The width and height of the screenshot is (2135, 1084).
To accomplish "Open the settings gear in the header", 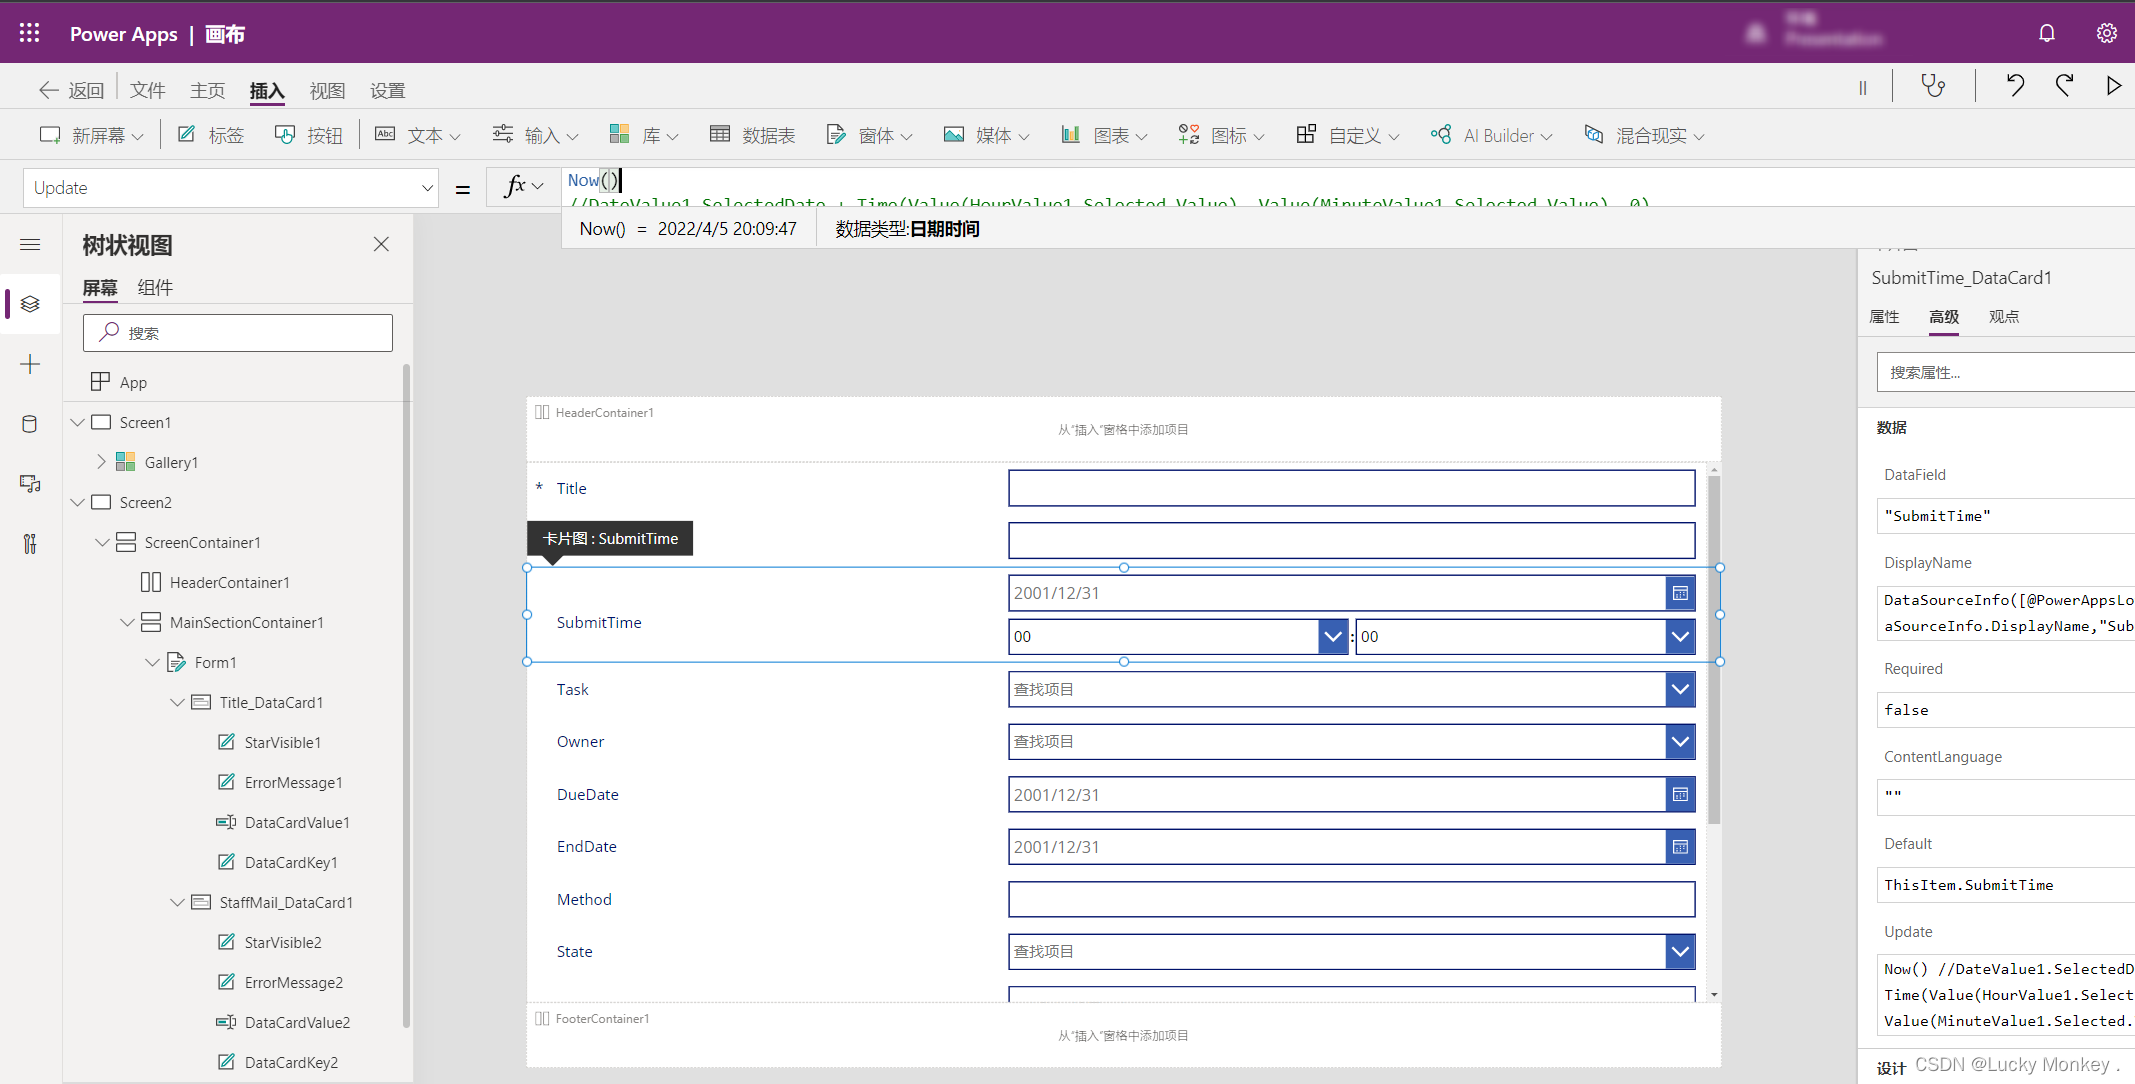I will [2107, 33].
